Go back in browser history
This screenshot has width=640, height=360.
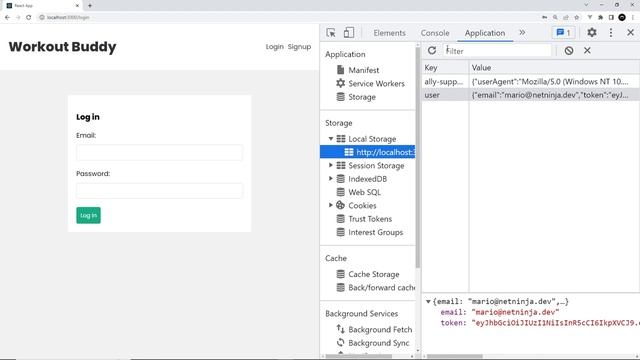pyautogui.click(x=7, y=17)
